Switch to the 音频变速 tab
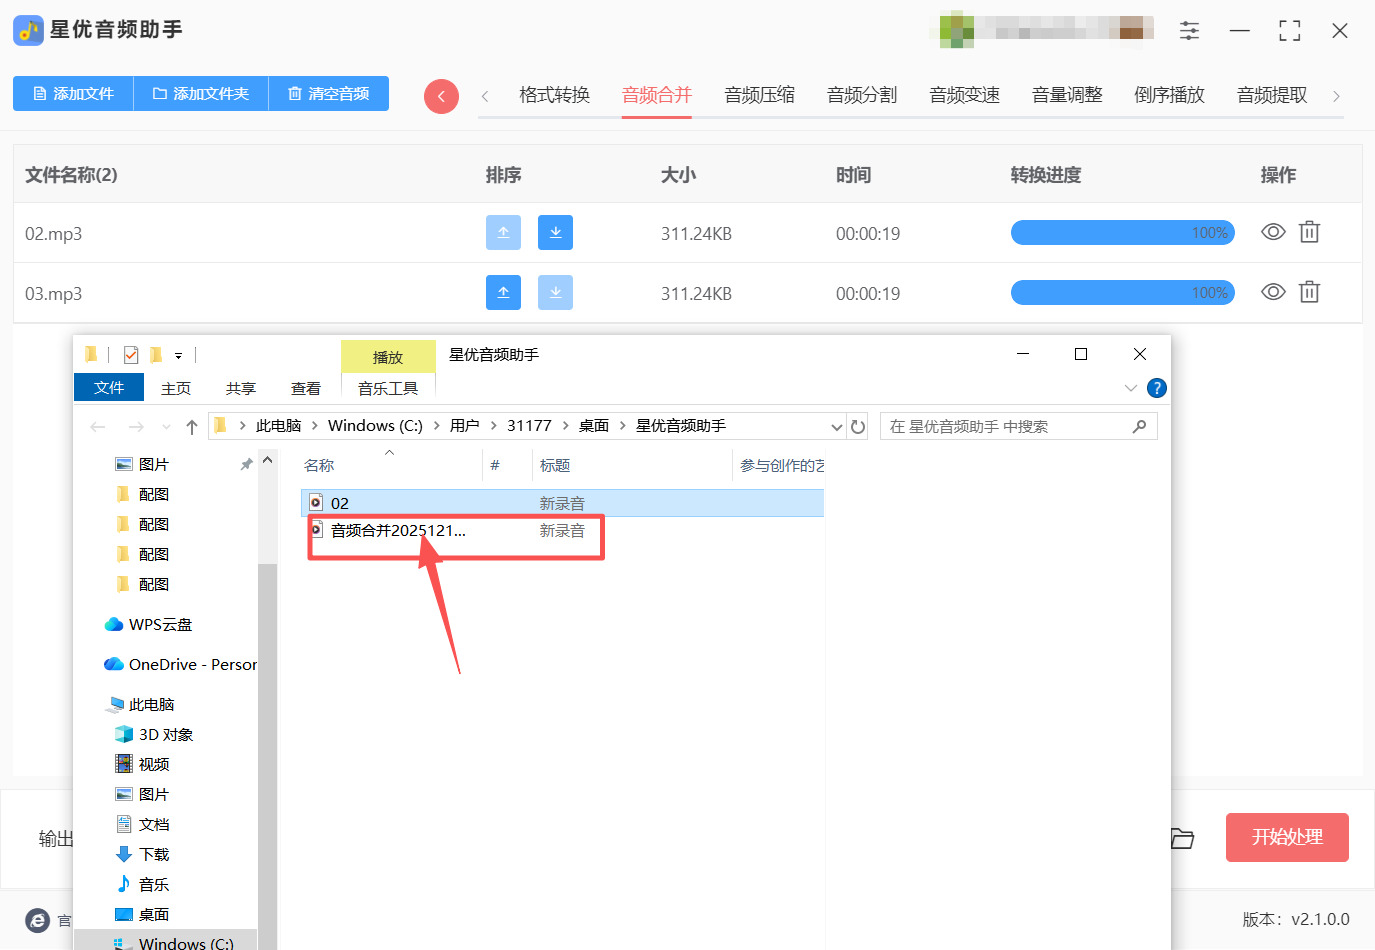The image size is (1375, 950). (965, 95)
